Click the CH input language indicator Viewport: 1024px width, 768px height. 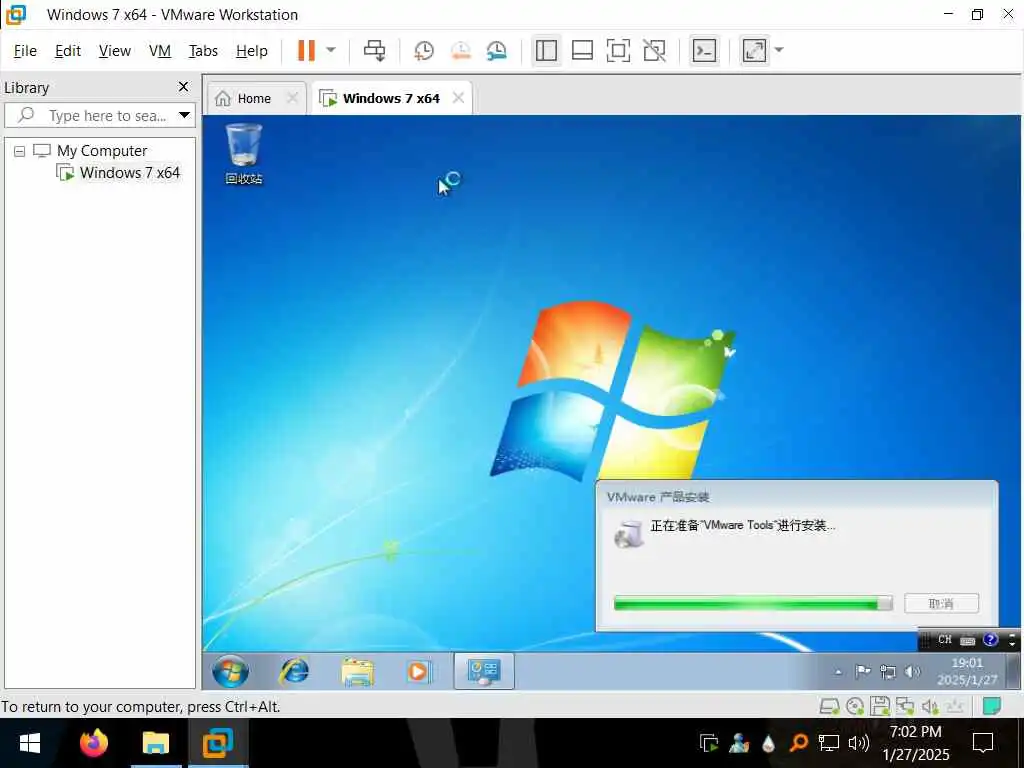(x=944, y=640)
